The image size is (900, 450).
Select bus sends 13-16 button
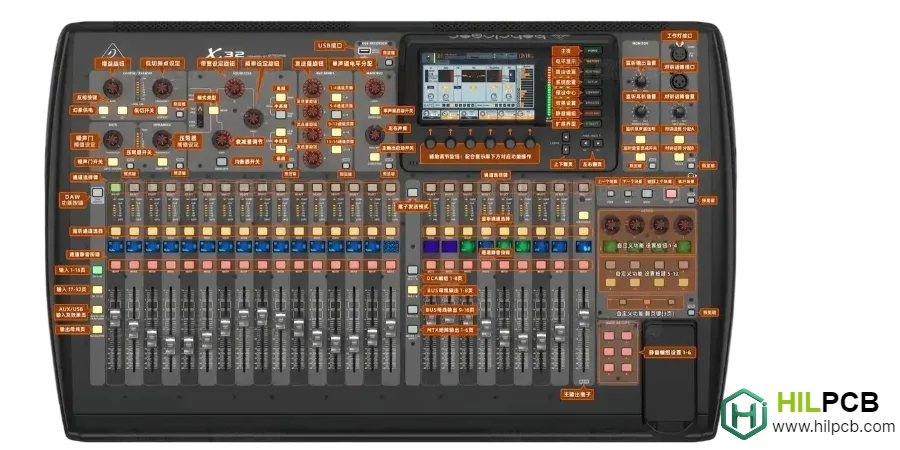[336, 149]
